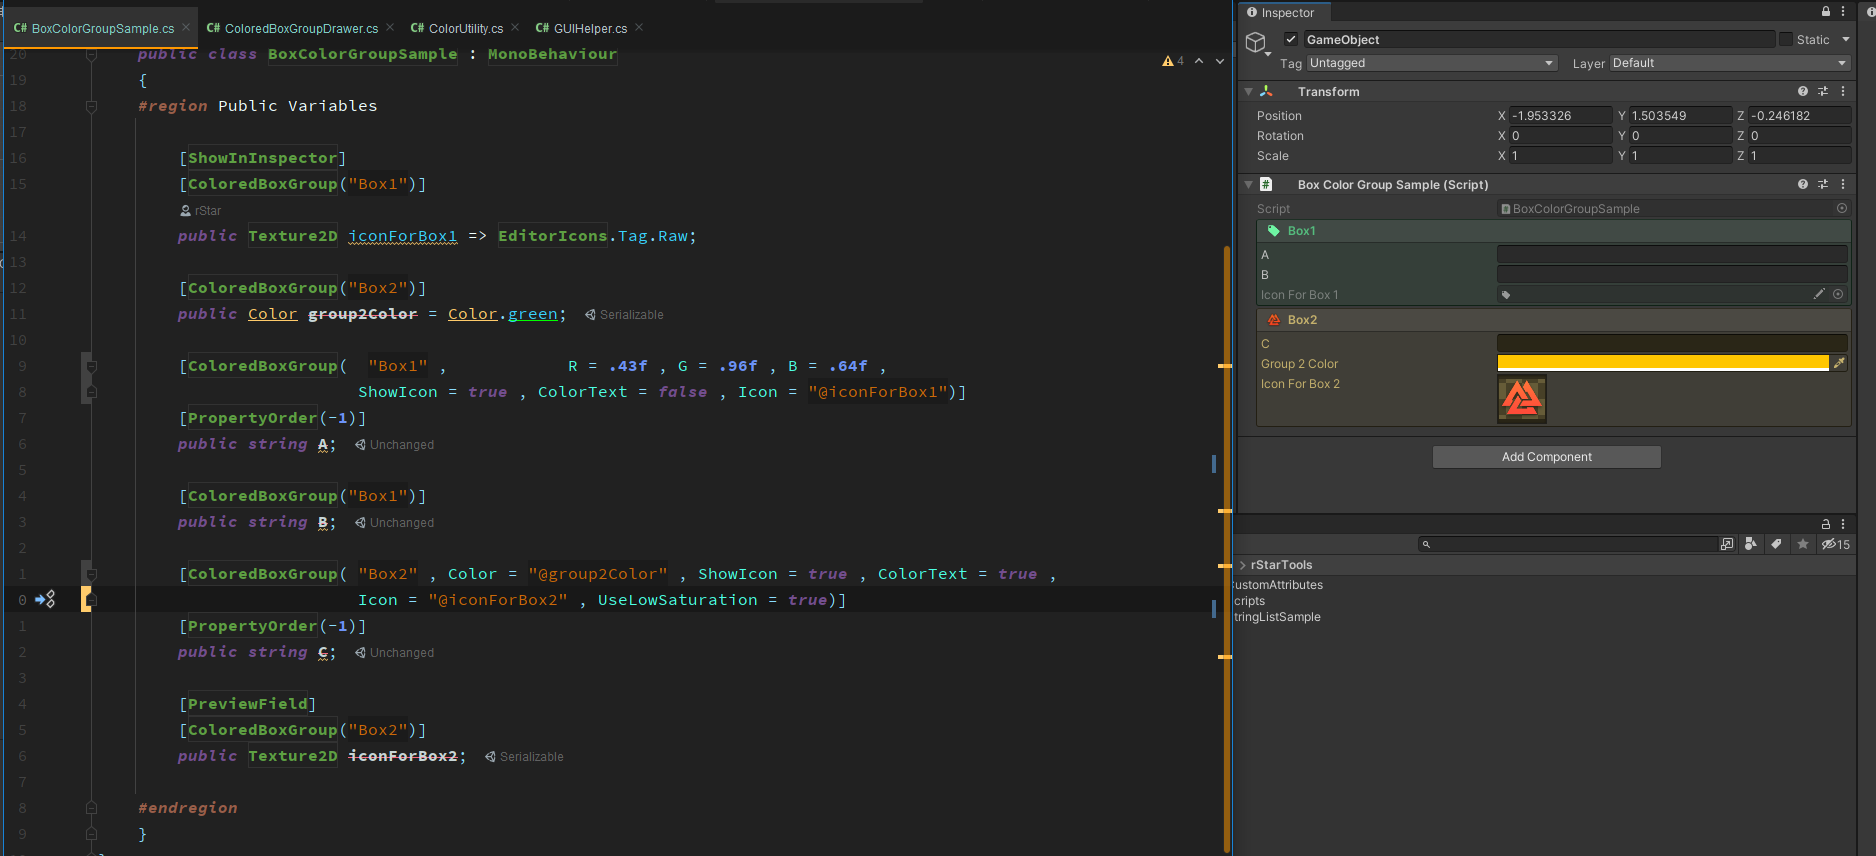Image resolution: width=1876 pixels, height=856 pixels.
Task: Open the Transform component help reference icon
Action: click(1802, 91)
